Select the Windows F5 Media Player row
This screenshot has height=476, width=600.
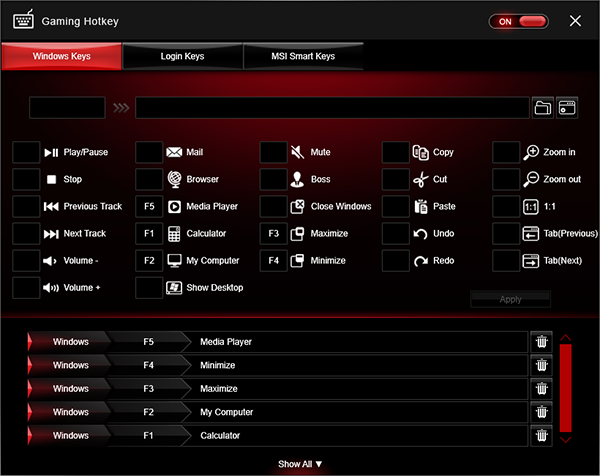tap(278, 342)
